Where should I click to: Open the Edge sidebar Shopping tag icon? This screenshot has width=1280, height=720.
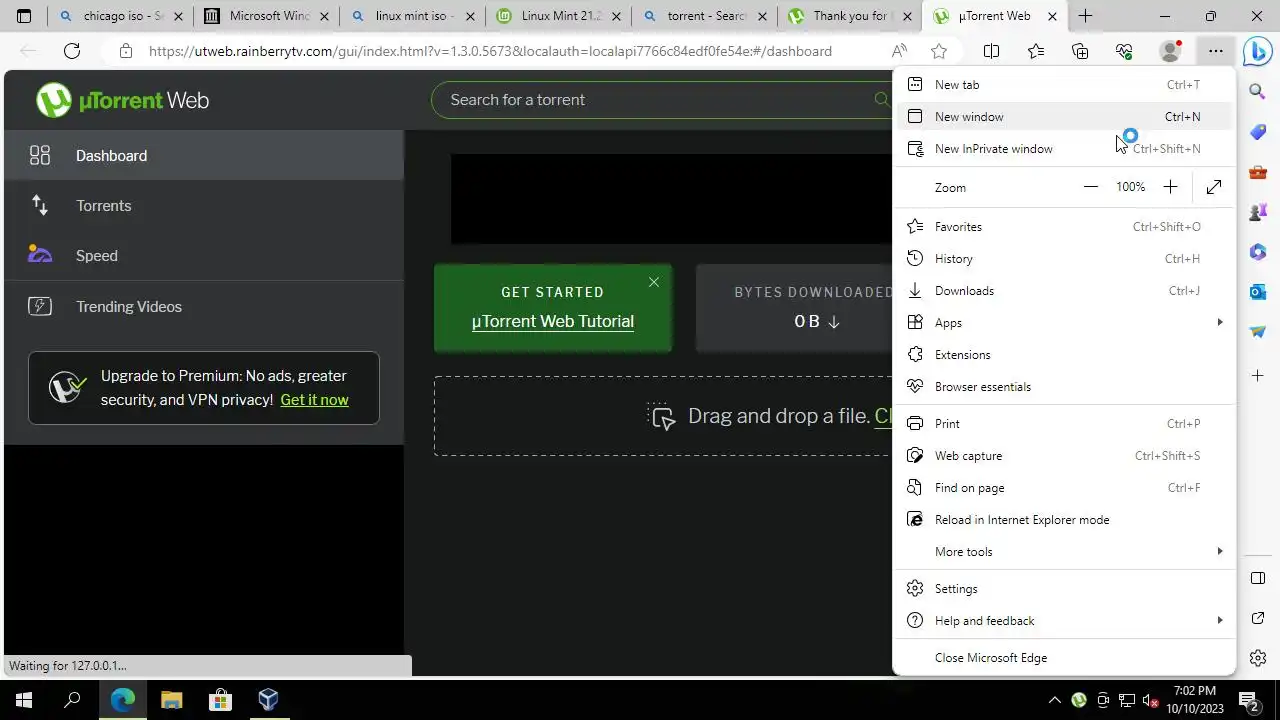pyautogui.click(x=1258, y=132)
